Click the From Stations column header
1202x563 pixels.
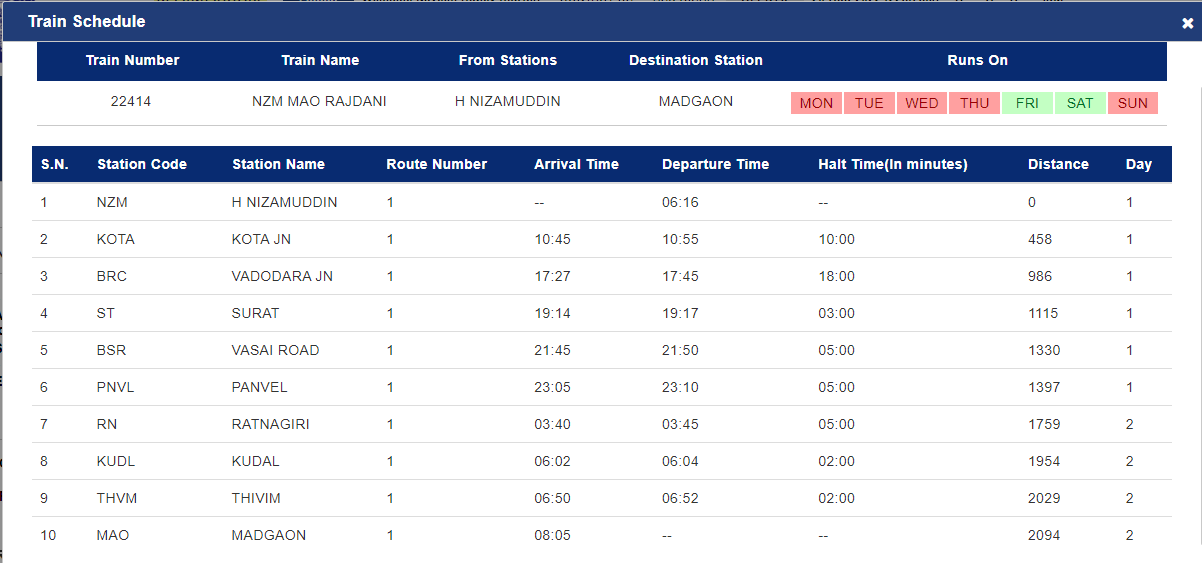tap(508, 60)
